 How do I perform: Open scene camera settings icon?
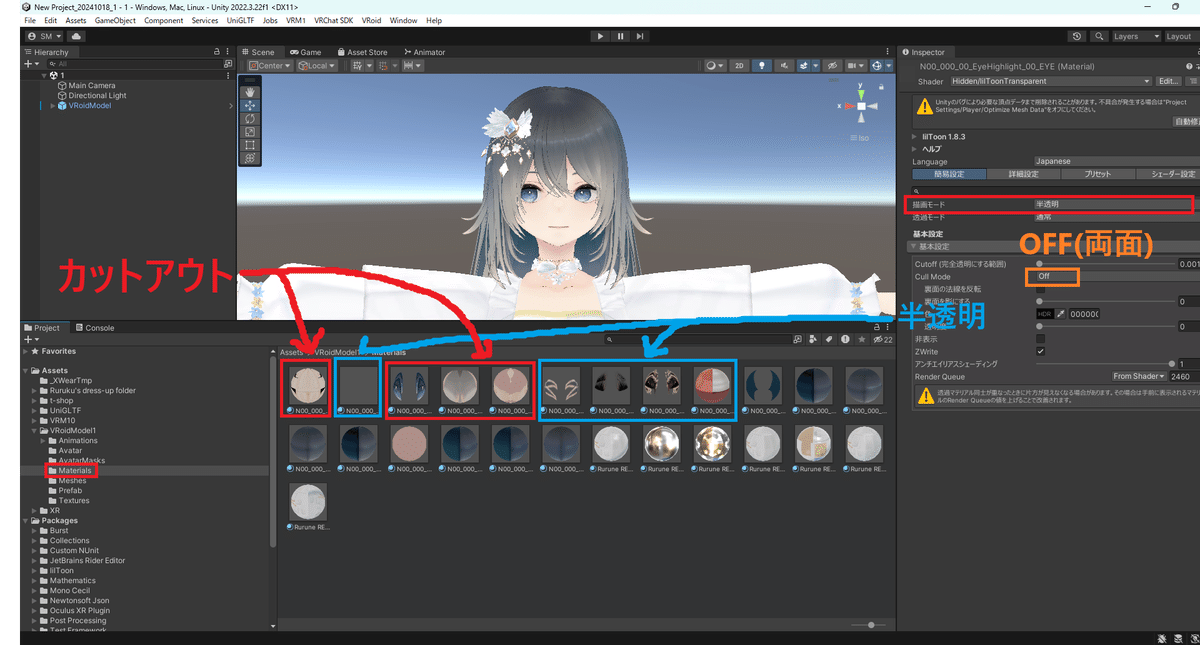pyautogui.click(x=856, y=66)
